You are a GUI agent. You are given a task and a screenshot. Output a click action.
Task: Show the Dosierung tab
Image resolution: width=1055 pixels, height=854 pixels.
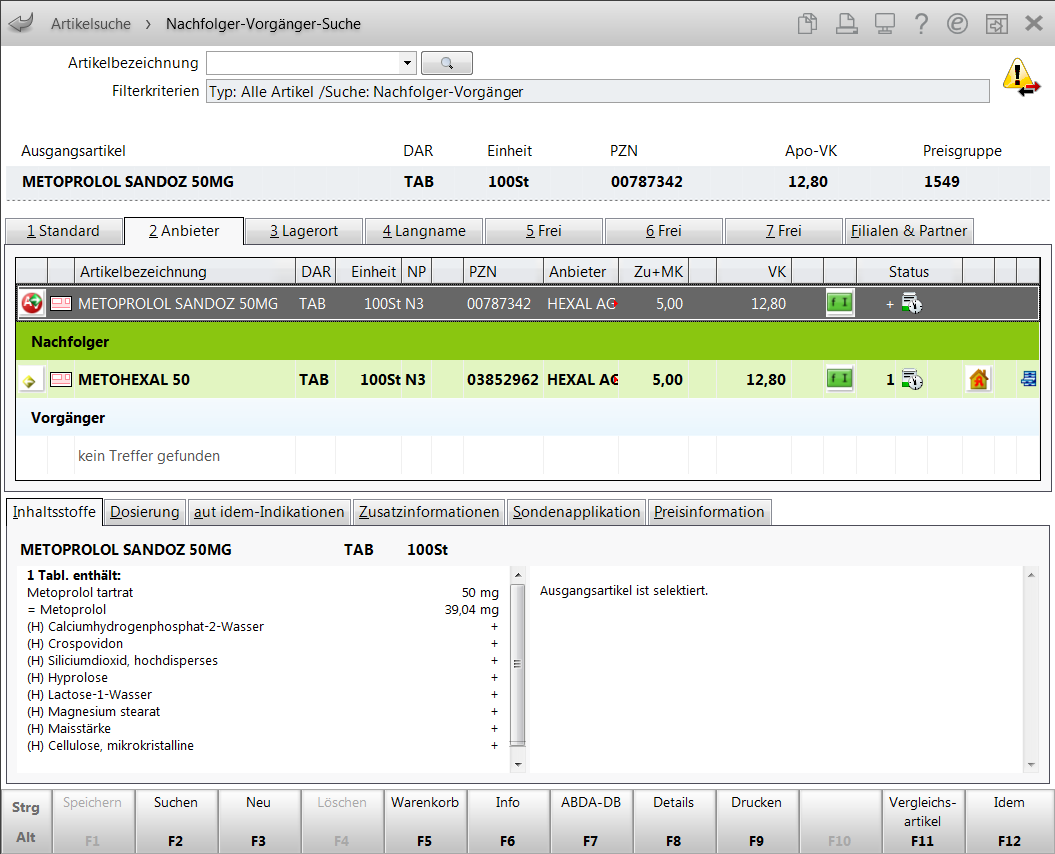coord(145,512)
